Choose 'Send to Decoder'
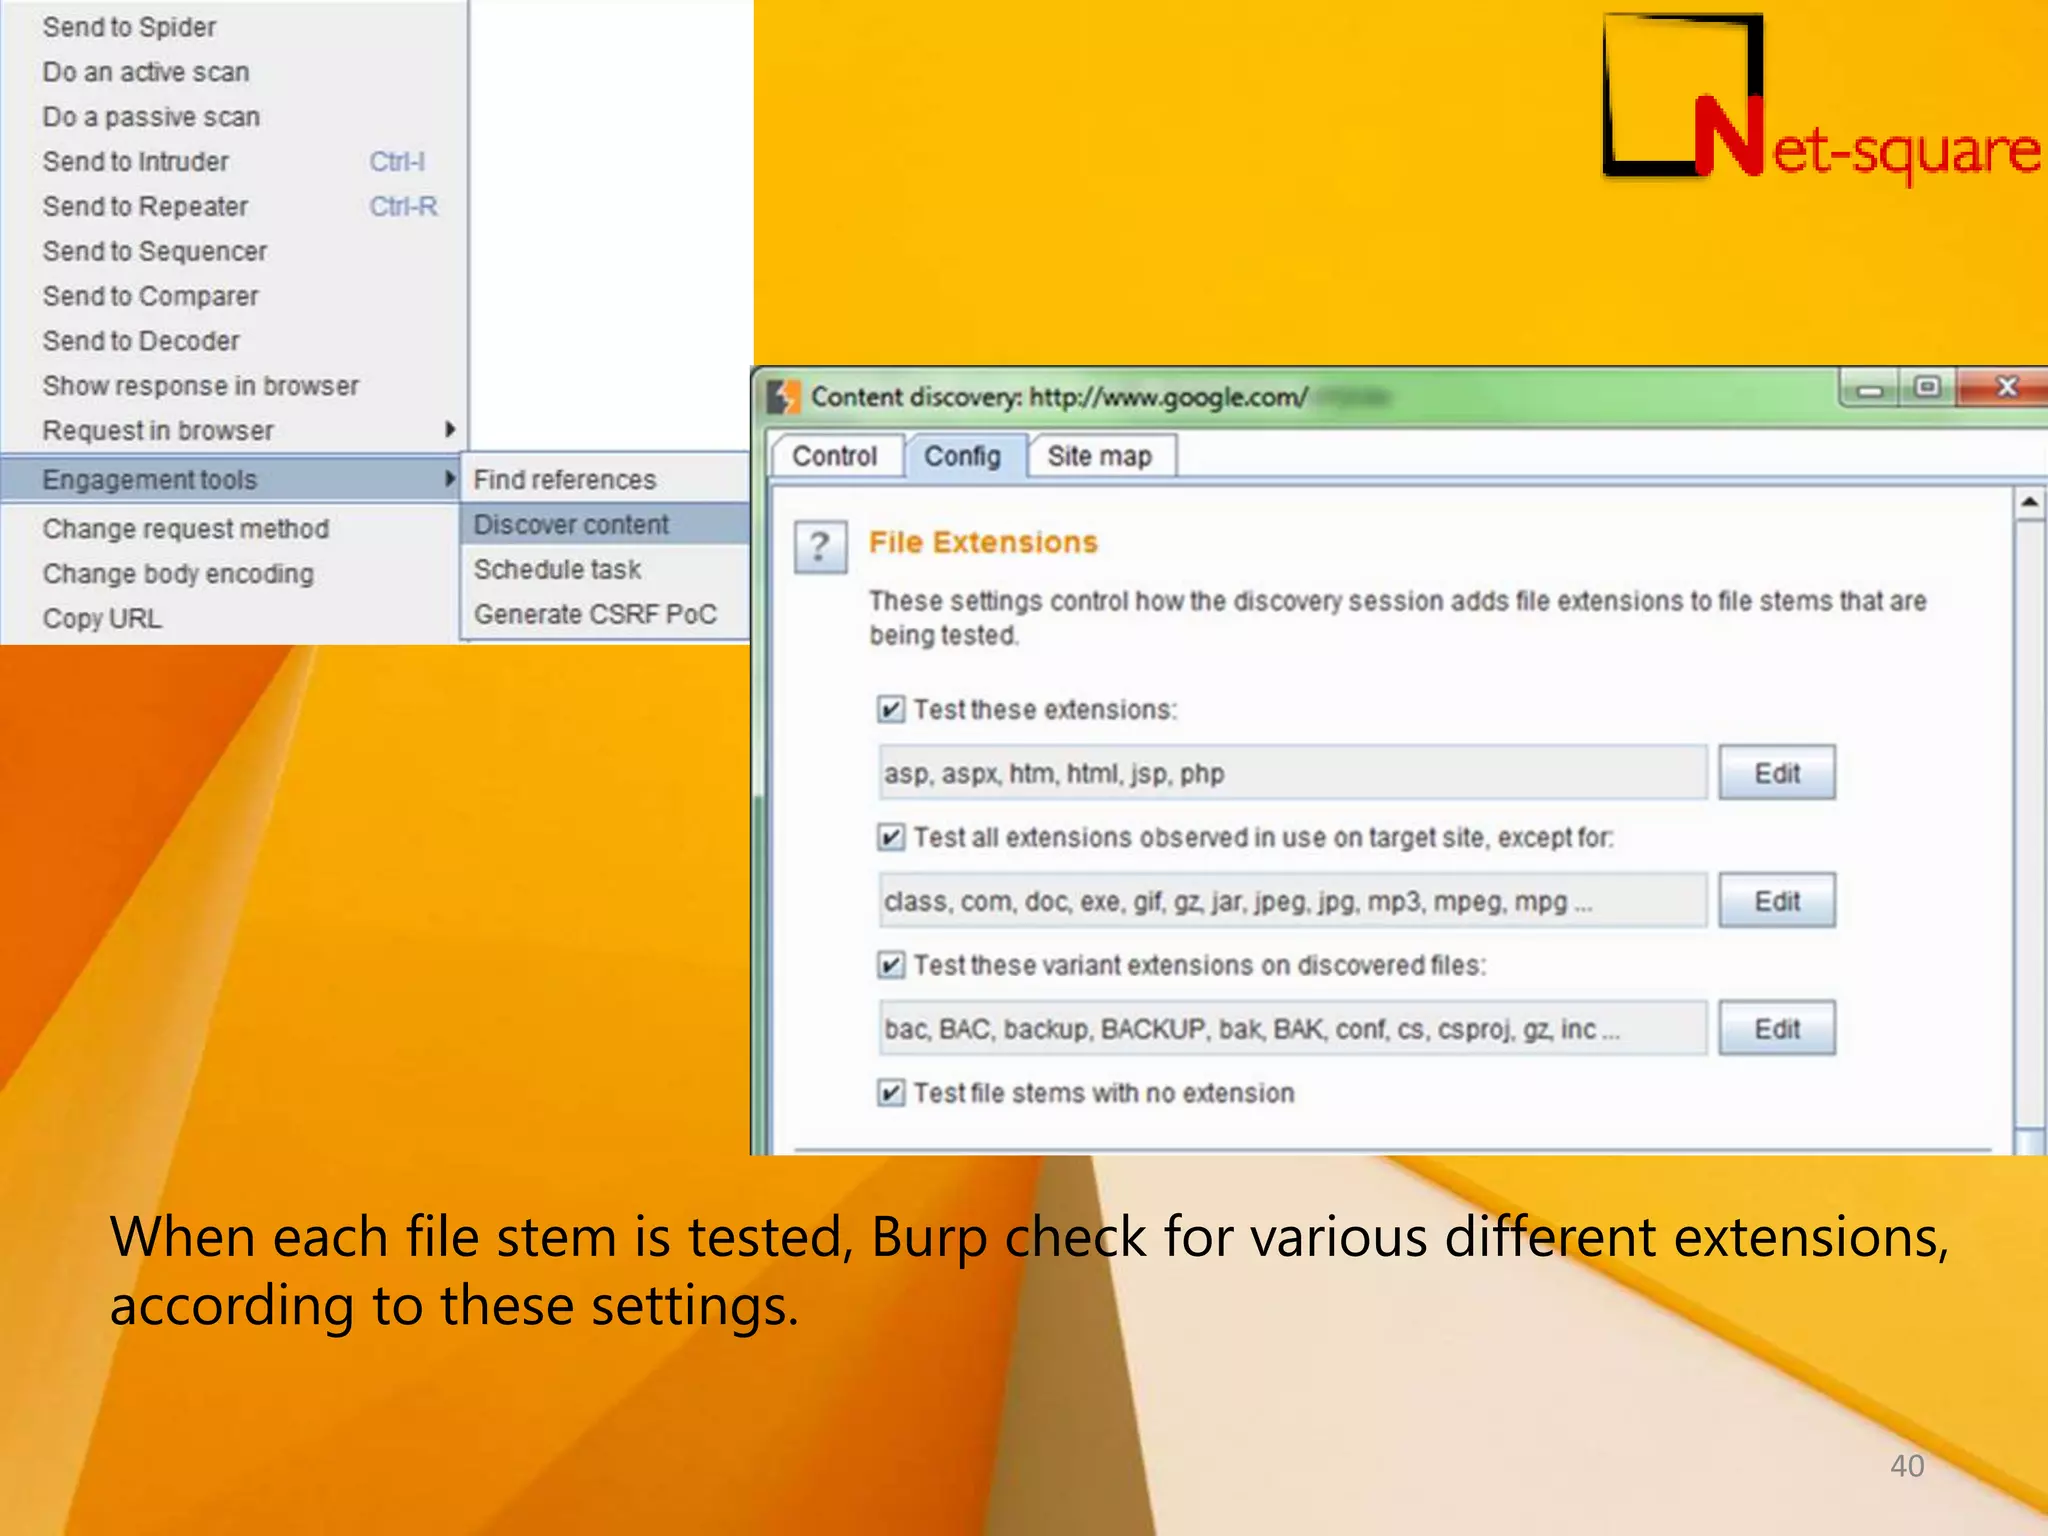2048x1536 pixels. (232, 341)
